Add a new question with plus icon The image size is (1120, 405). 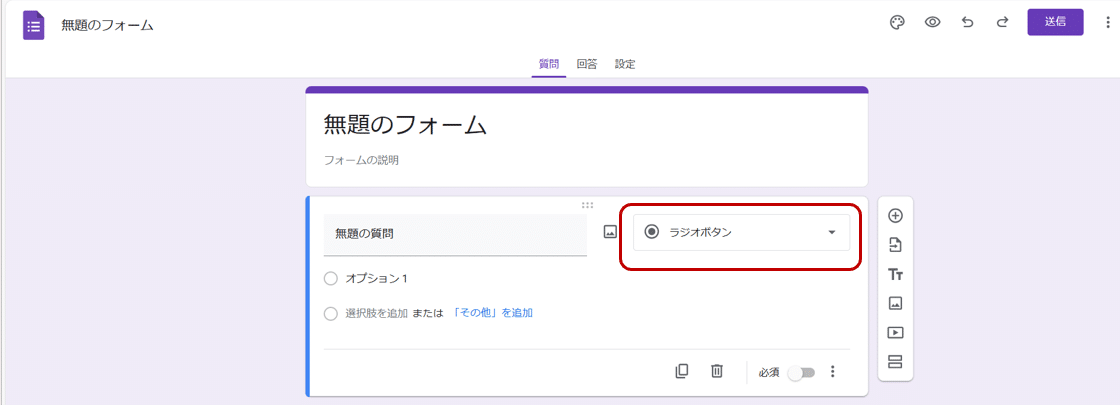click(x=895, y=215)
